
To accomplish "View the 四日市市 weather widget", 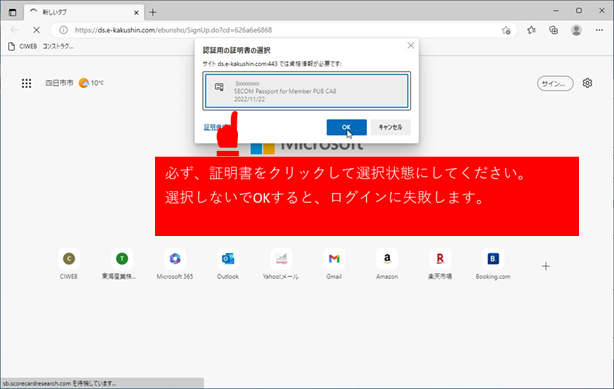I will coord(74,83).
